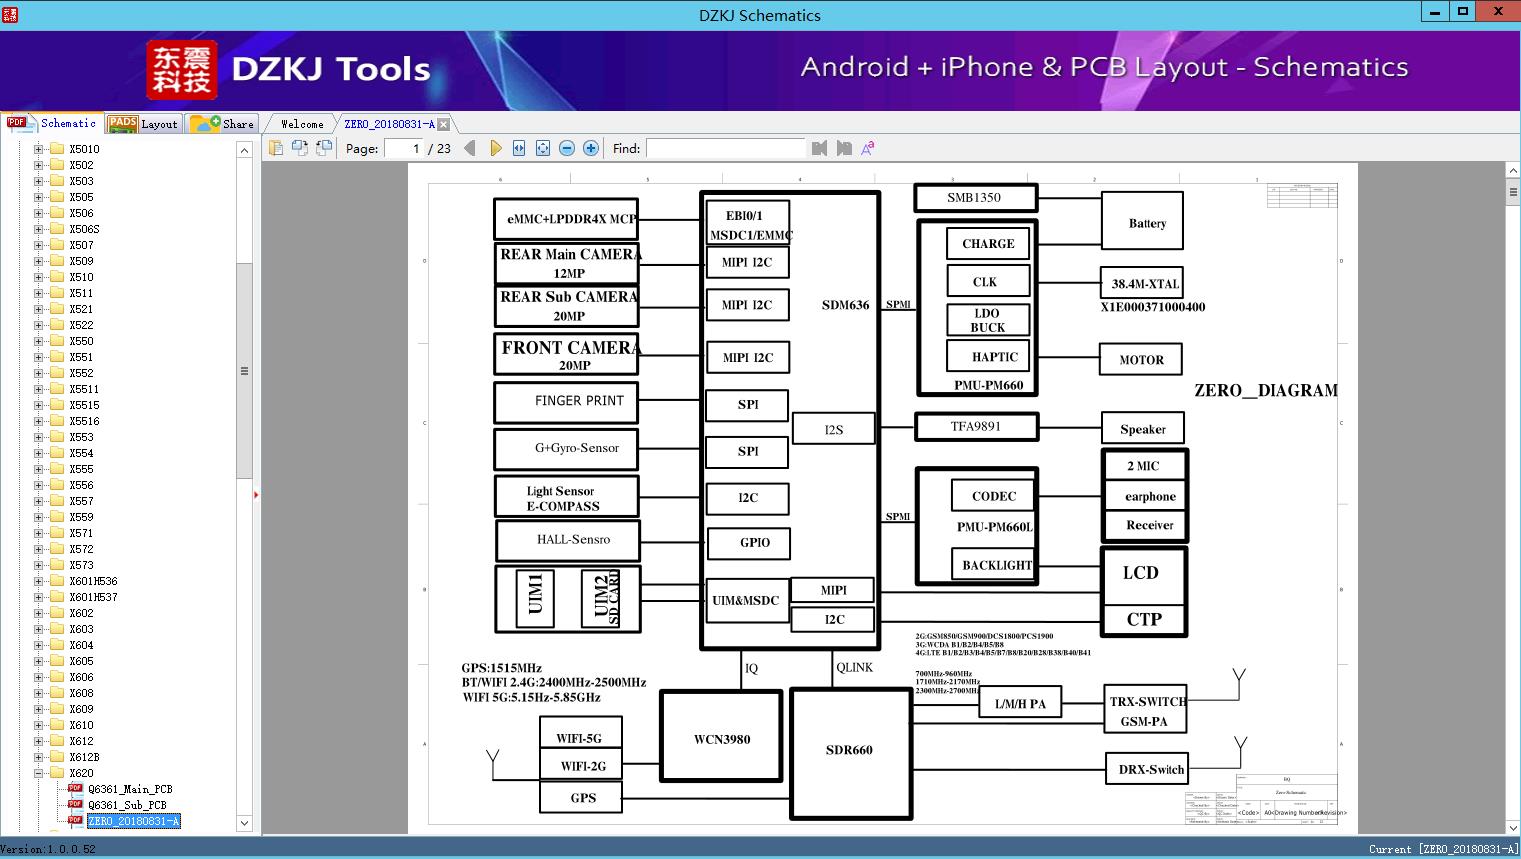
Task: Find previous match icon
Action: (x=820, y=148)
